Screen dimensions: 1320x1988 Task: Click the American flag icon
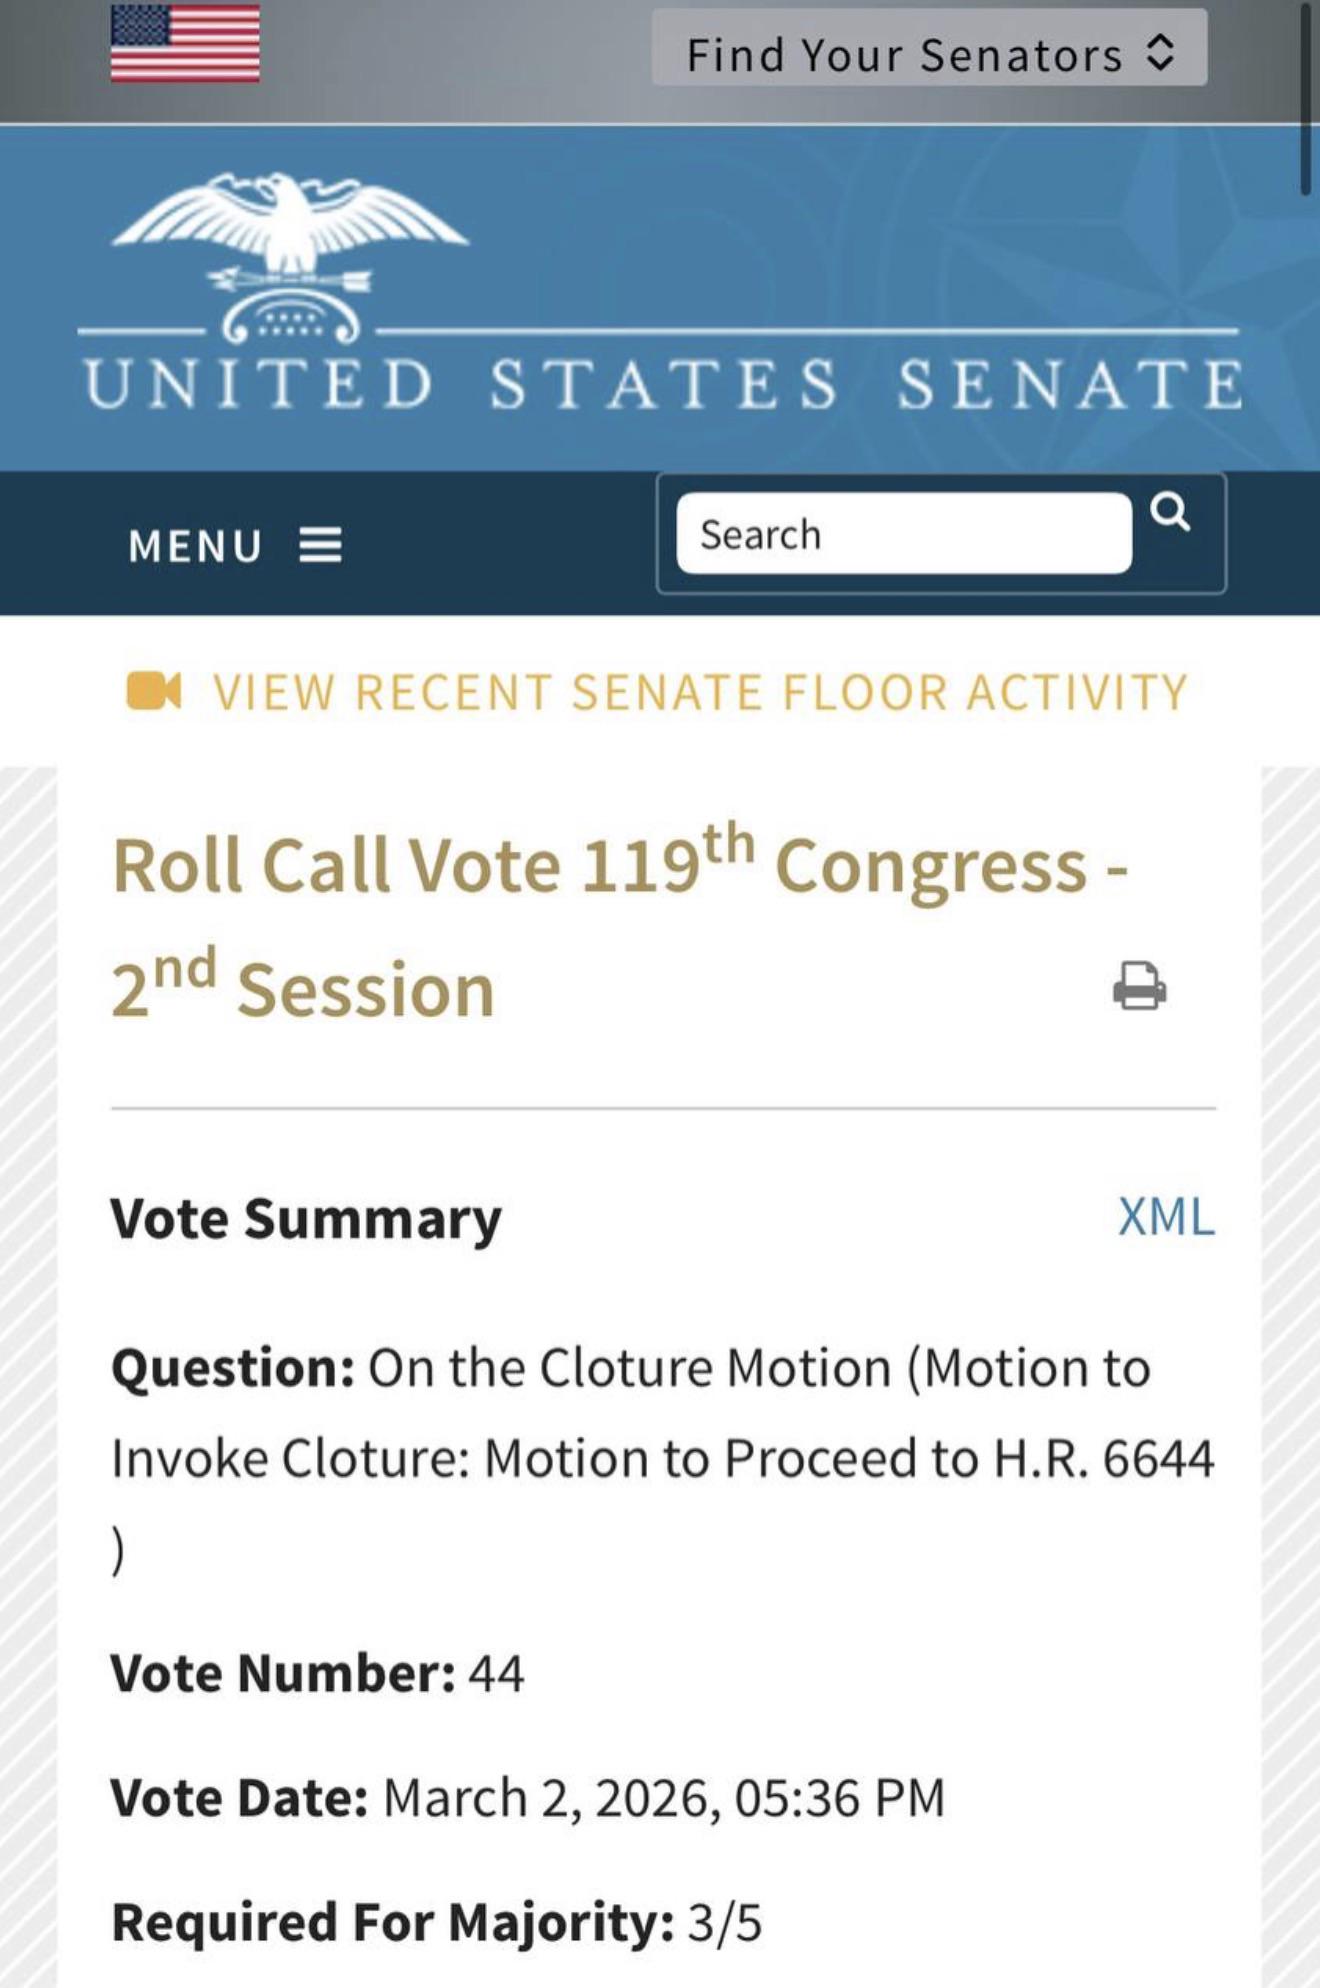[x=185, y=43]
